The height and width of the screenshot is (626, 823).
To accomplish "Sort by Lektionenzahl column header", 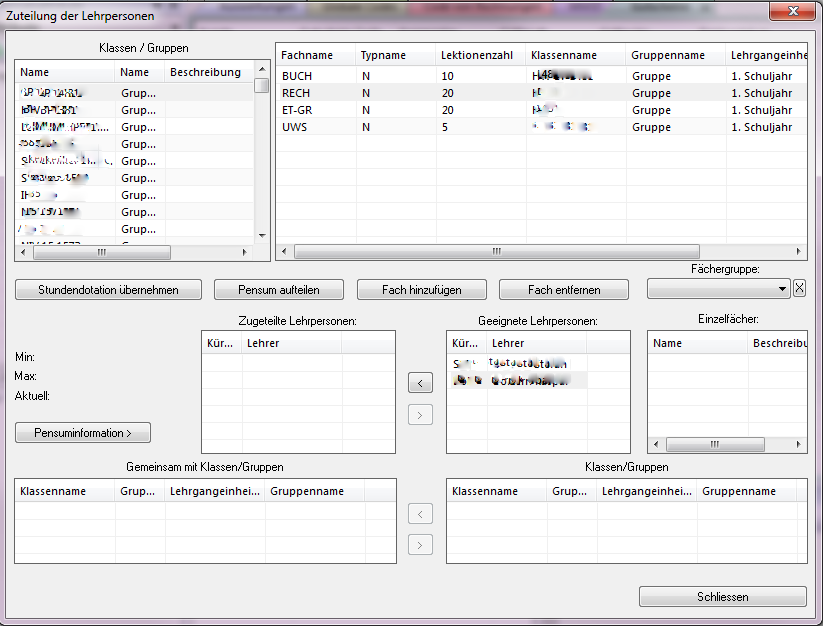I will click(479, 56).
